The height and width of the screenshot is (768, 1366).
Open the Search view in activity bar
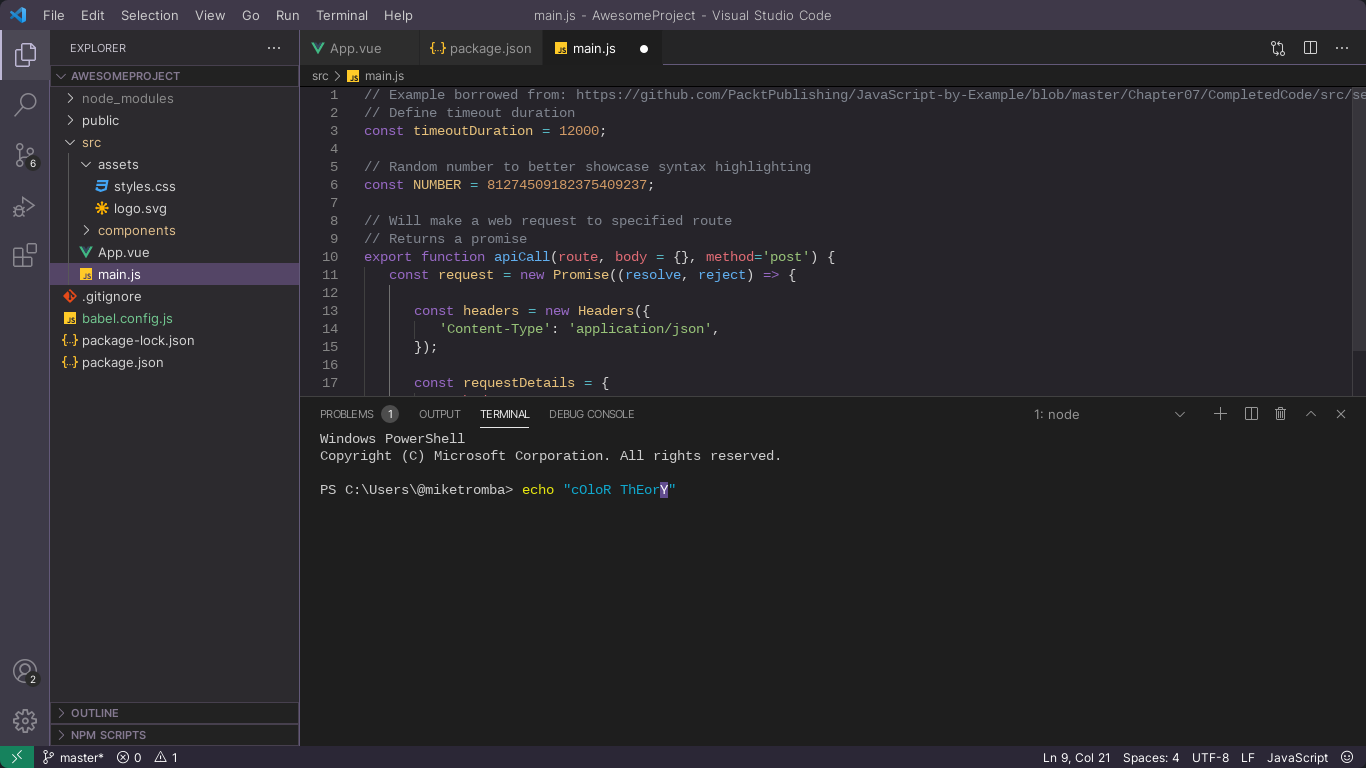click(25, 104)
